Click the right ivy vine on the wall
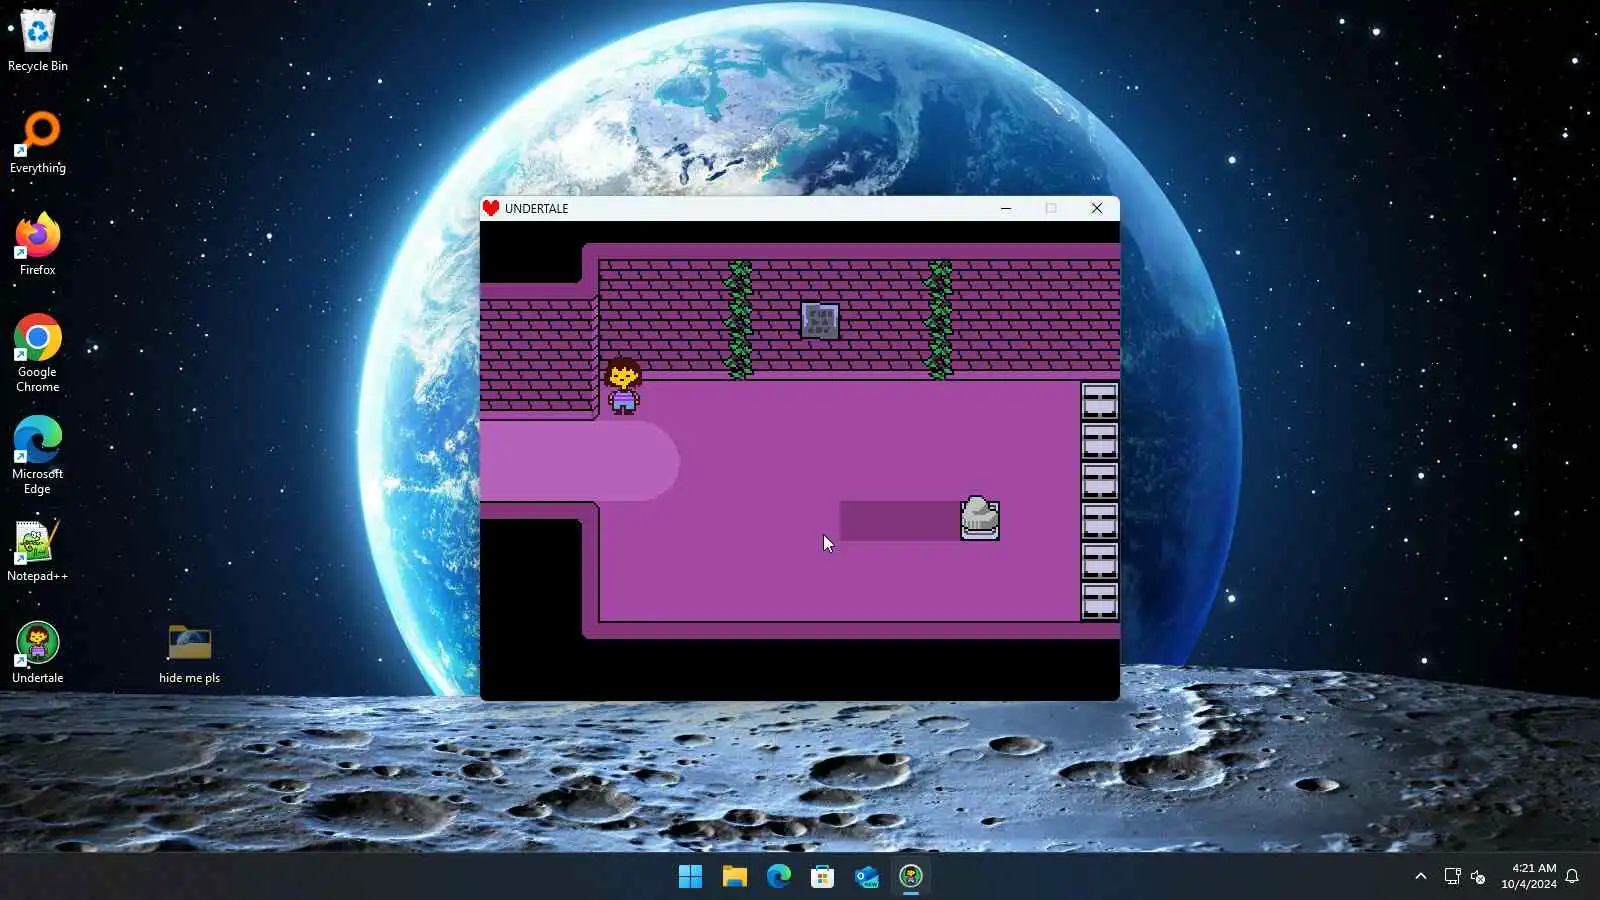This screenshot has width=1600, height=900. point(939,319)
